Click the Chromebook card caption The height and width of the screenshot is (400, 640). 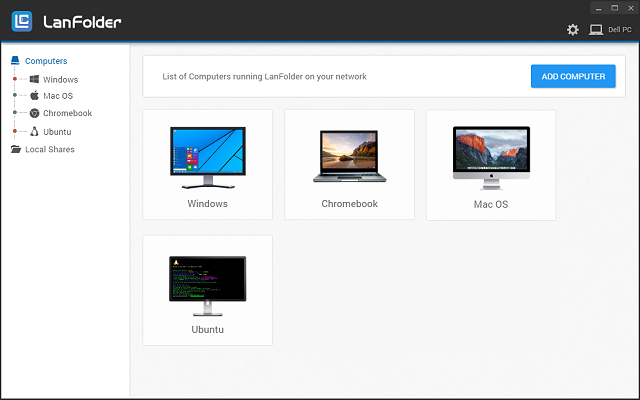[349, 204]
